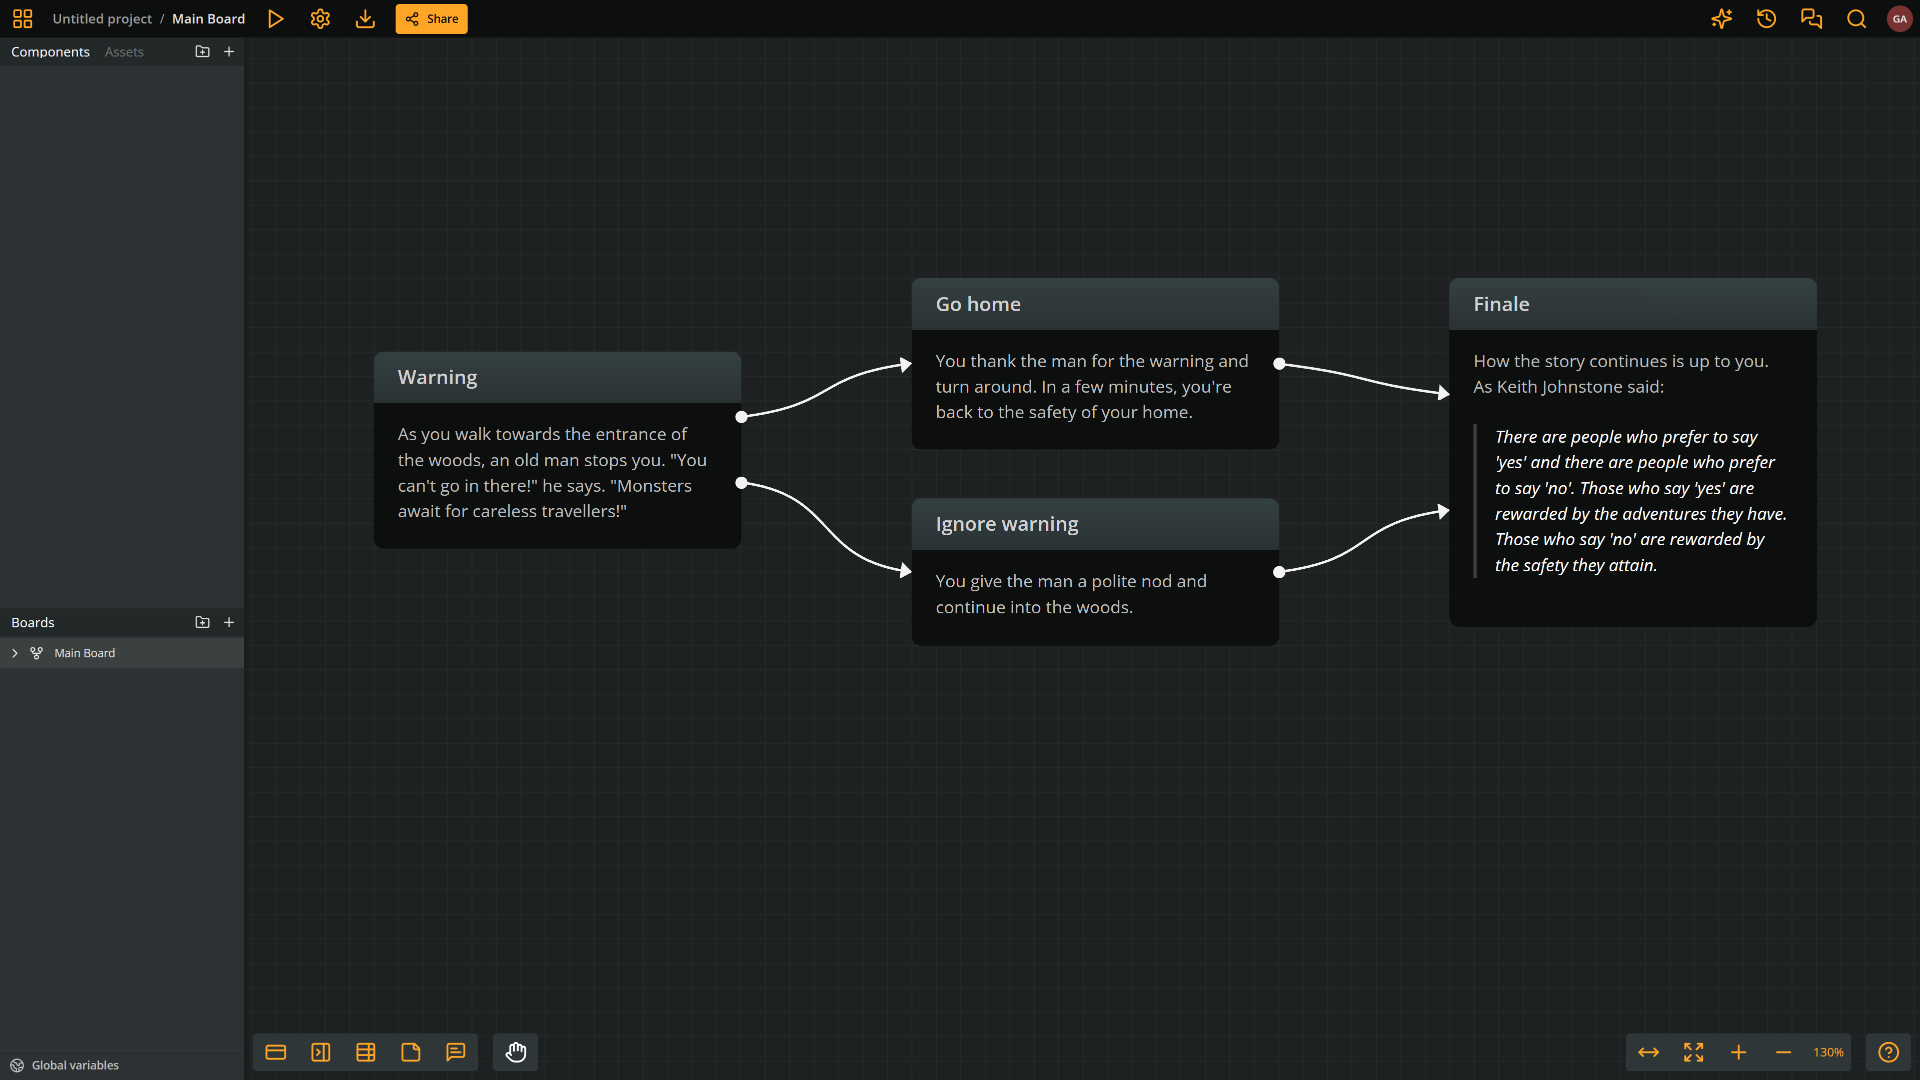Click the play project button
Viewport: 1920px width, 1080px height.
pyautogui.click(x=275, y=19)
